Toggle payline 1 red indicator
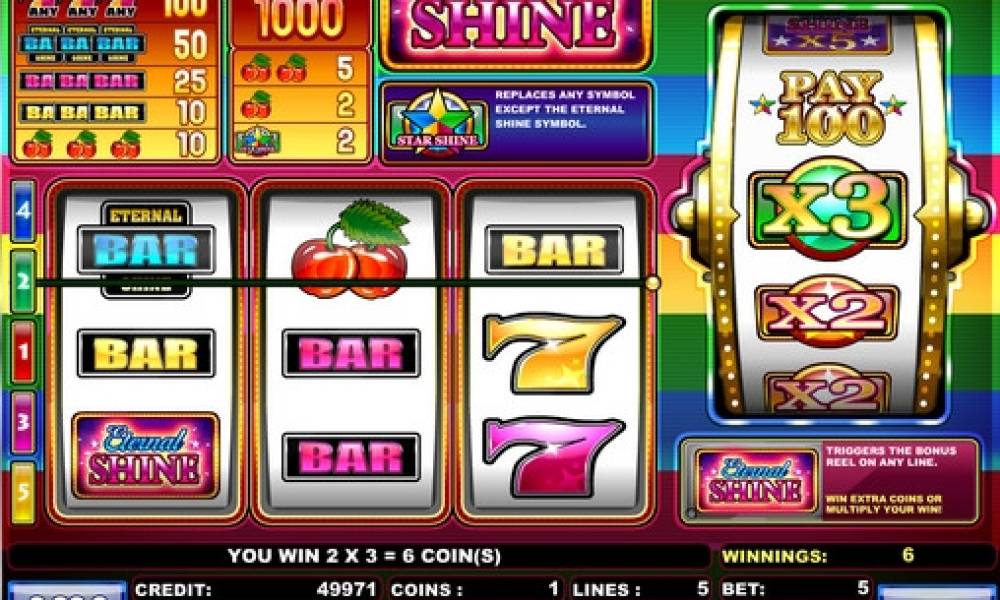The height and width of the screenshot is (600, 1000). click(24, 351)
